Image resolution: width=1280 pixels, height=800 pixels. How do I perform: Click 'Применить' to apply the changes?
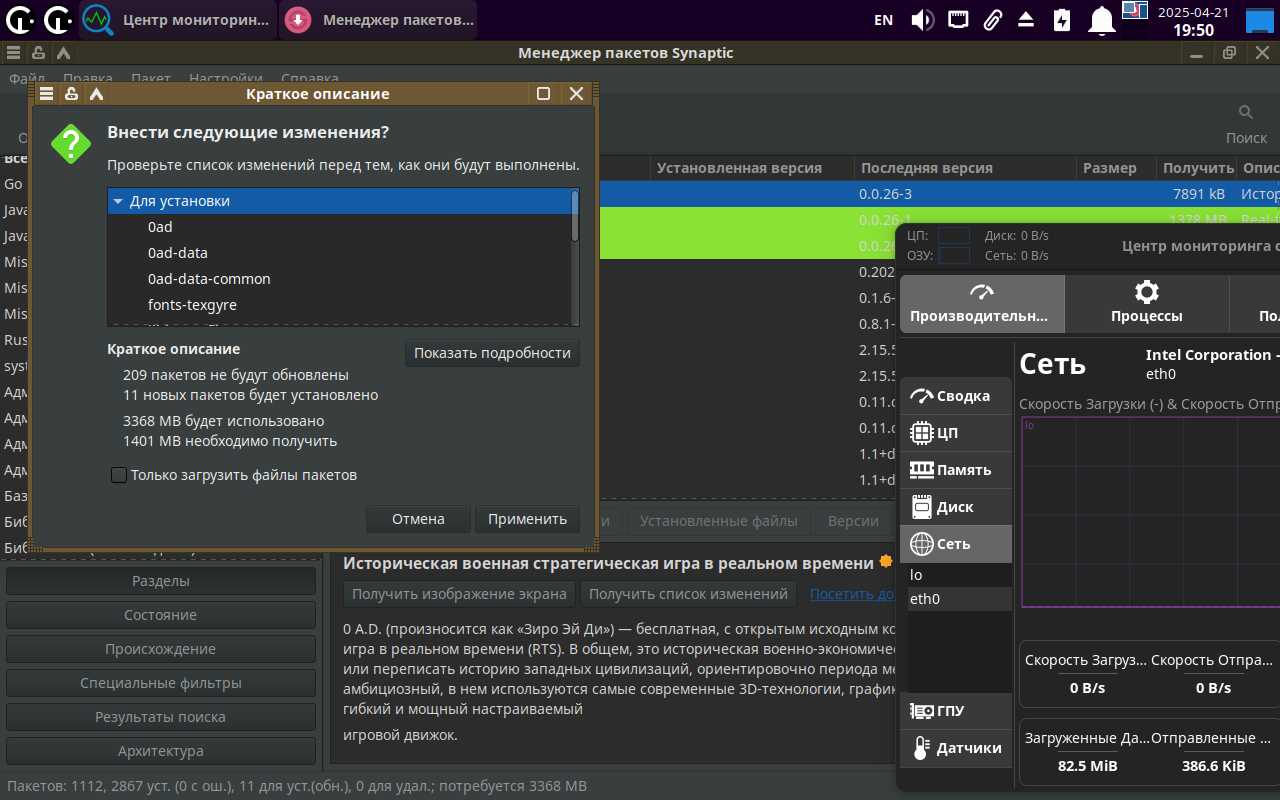pyautogui.click(x=527, y=519)
